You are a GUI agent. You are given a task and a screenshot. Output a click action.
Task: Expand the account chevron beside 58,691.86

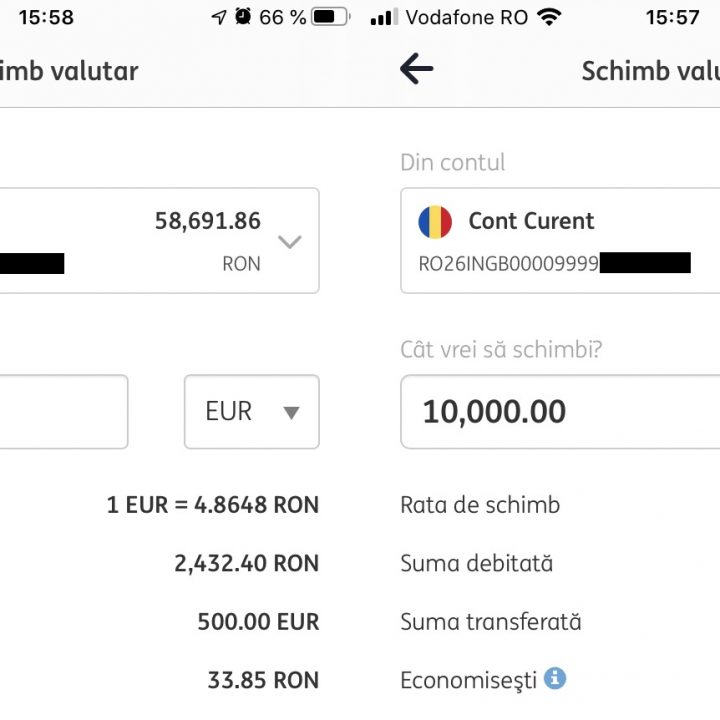coord(289,241)
